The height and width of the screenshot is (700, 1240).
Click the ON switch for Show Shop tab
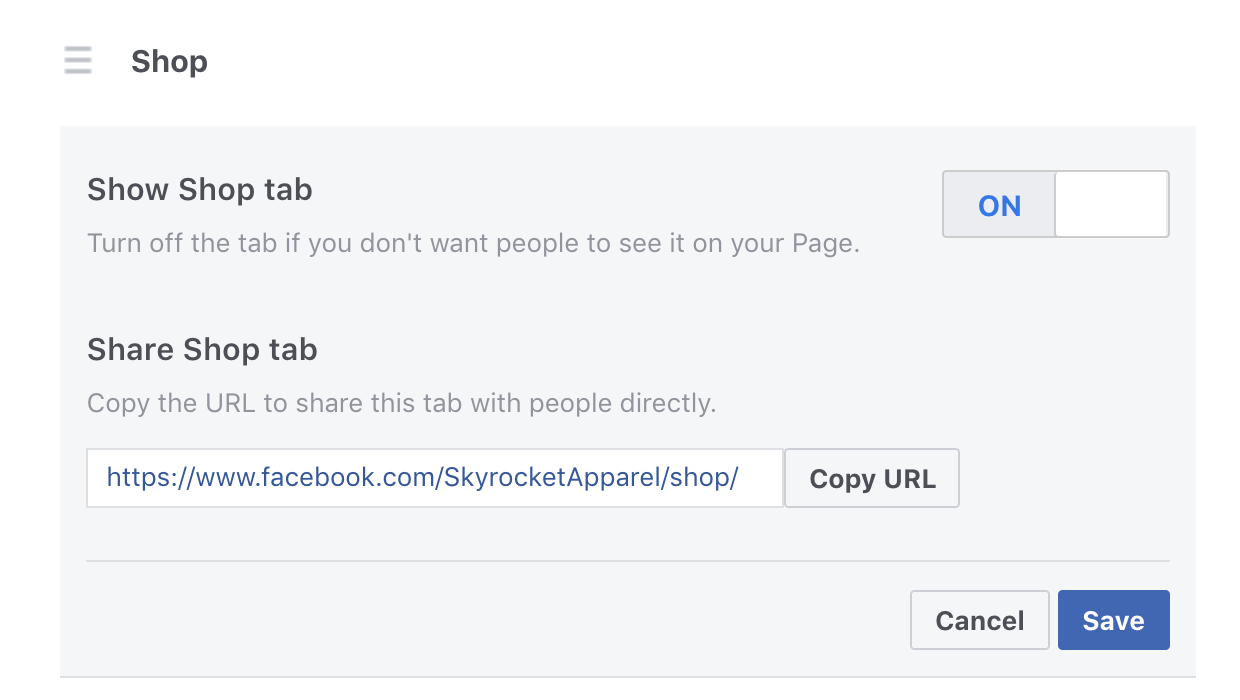coord(999,204)
